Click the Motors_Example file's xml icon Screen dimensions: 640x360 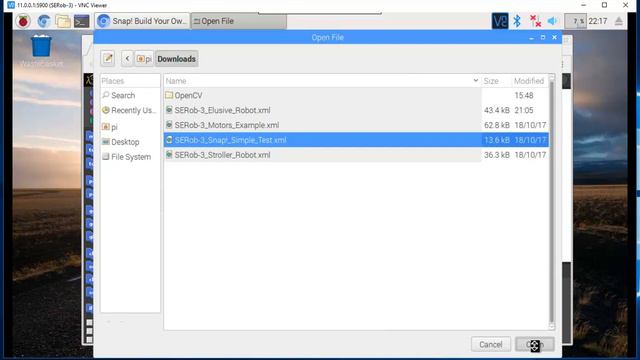coord(169,124)
